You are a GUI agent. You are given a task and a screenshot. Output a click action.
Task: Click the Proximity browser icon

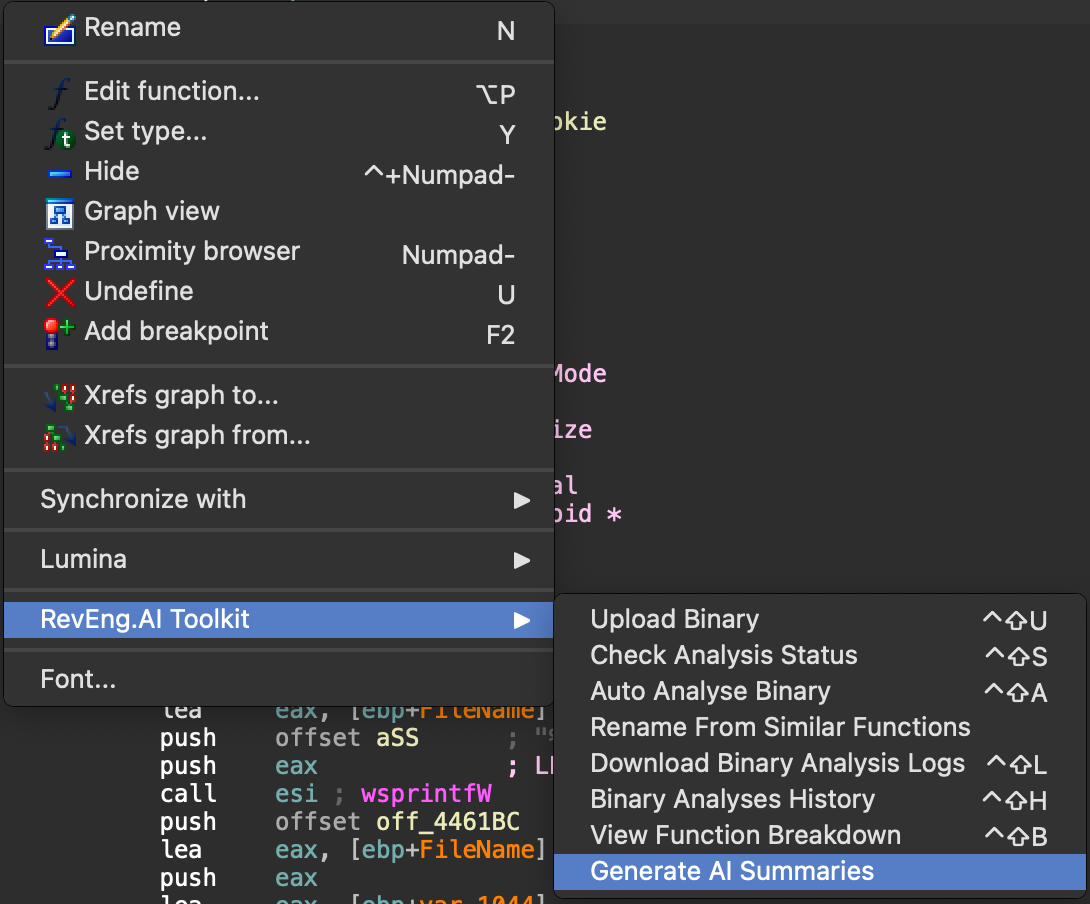point(60,253)
